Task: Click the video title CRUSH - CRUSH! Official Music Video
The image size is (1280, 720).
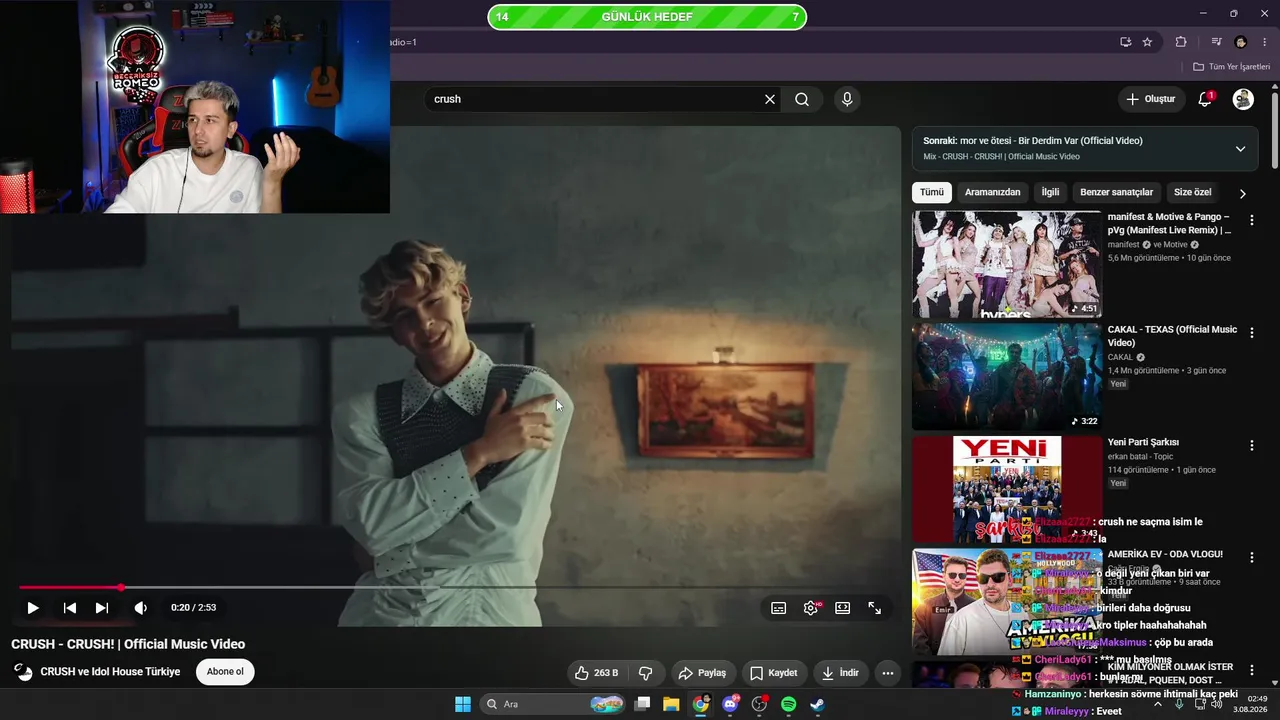Action: click(x=128, y=644)
